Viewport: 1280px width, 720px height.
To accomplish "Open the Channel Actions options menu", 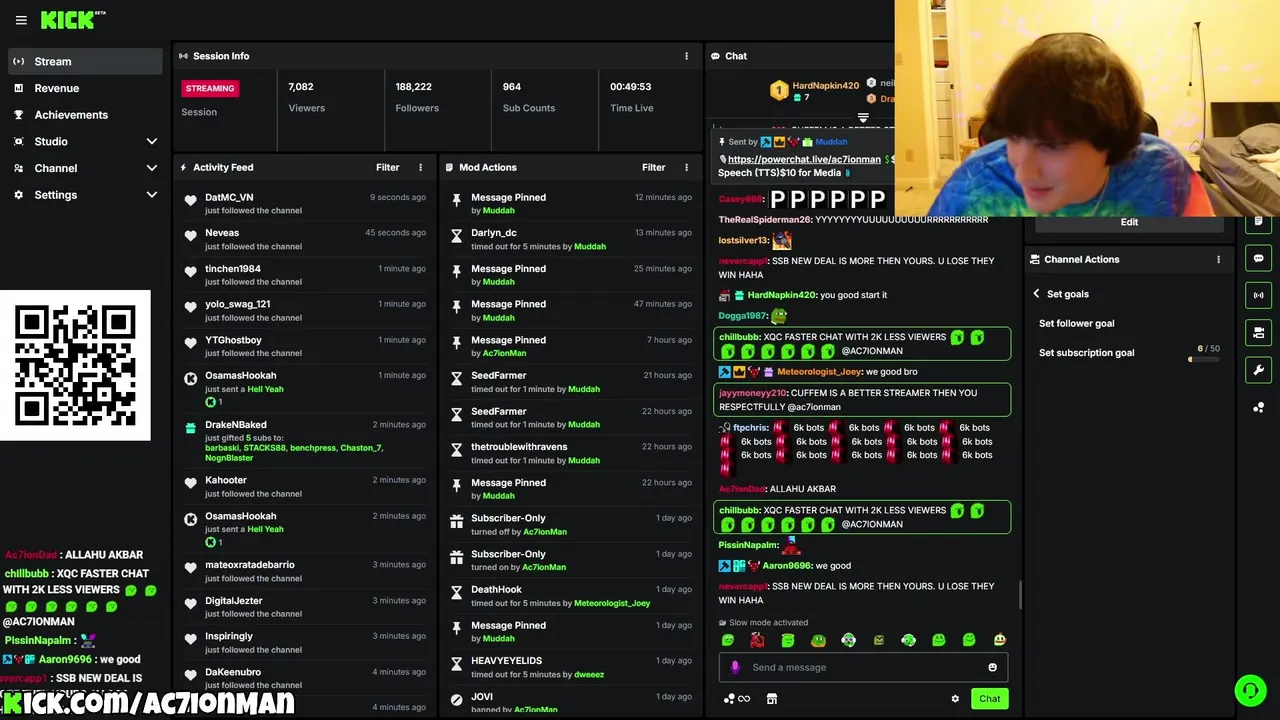I will [1218, 259].
